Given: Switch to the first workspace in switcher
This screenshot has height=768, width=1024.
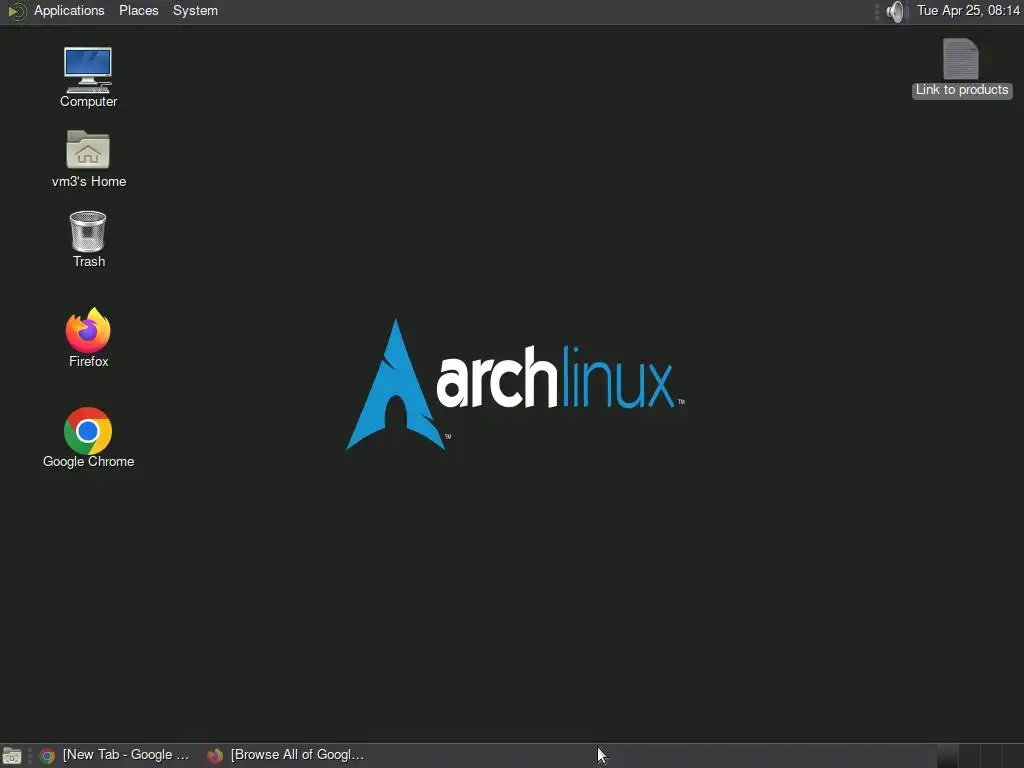Looking at the screenshot, I should [x=948, y=756].
